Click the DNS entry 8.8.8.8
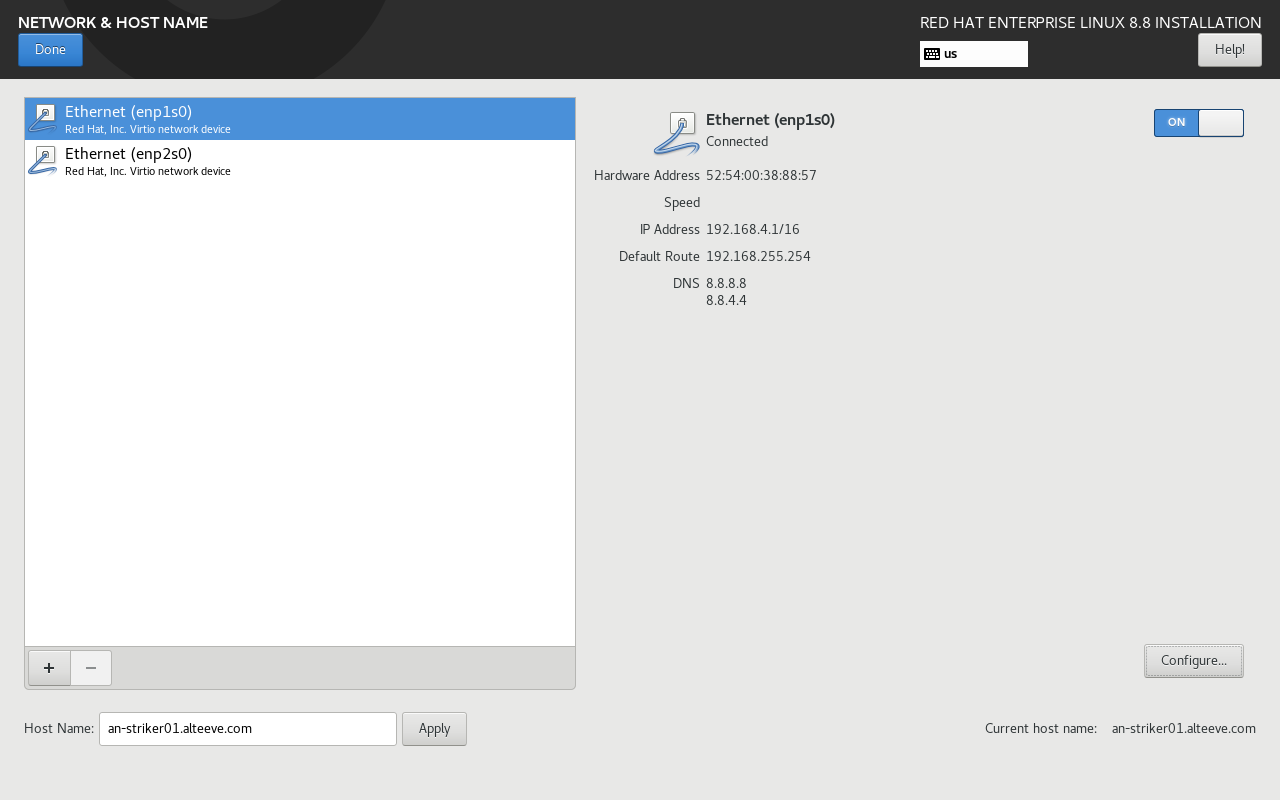 coord(726,284)
